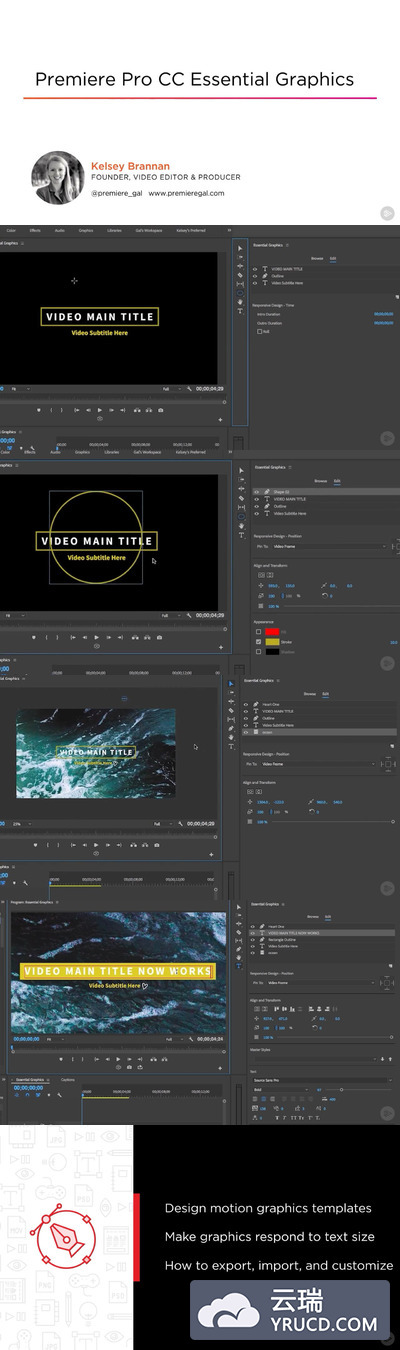Select the Hand tool in the topmost Premiere screenshot

click(240, 300)
